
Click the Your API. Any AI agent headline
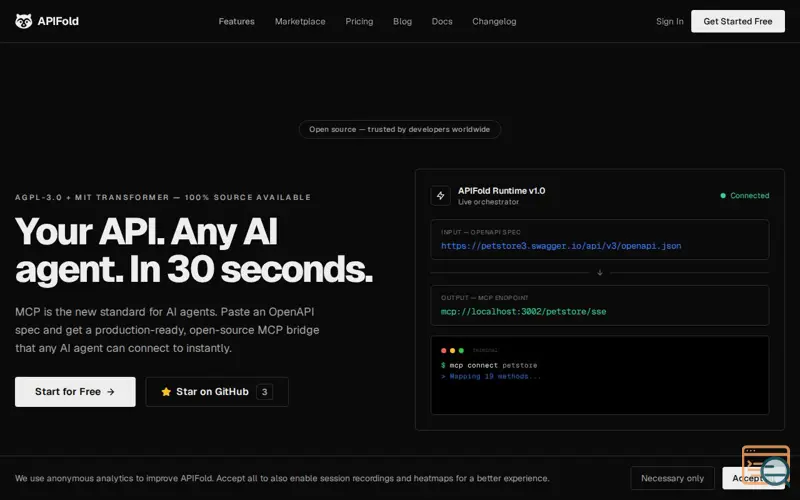point(194,251)
